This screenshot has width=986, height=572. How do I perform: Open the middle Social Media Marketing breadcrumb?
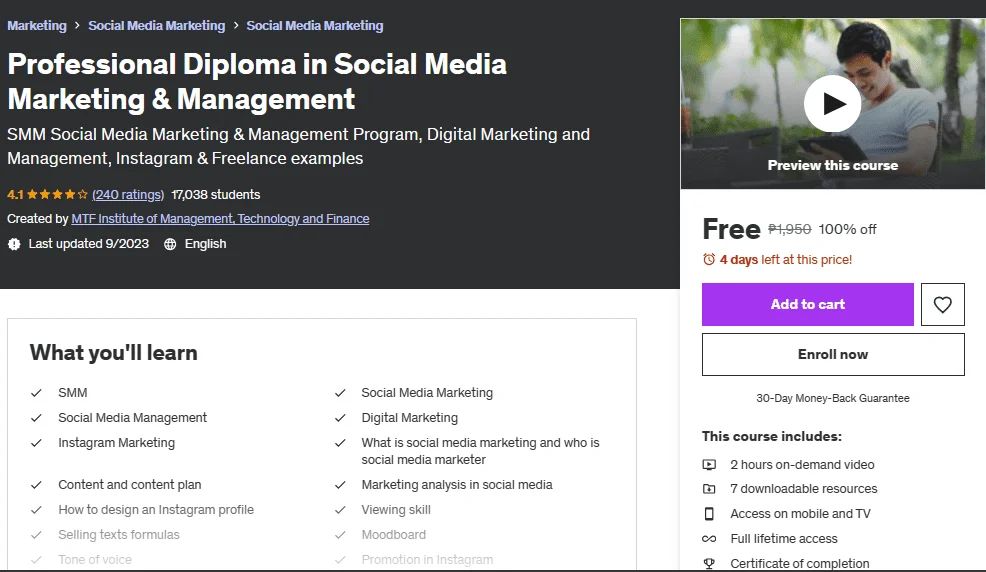[x=157, y=26]
